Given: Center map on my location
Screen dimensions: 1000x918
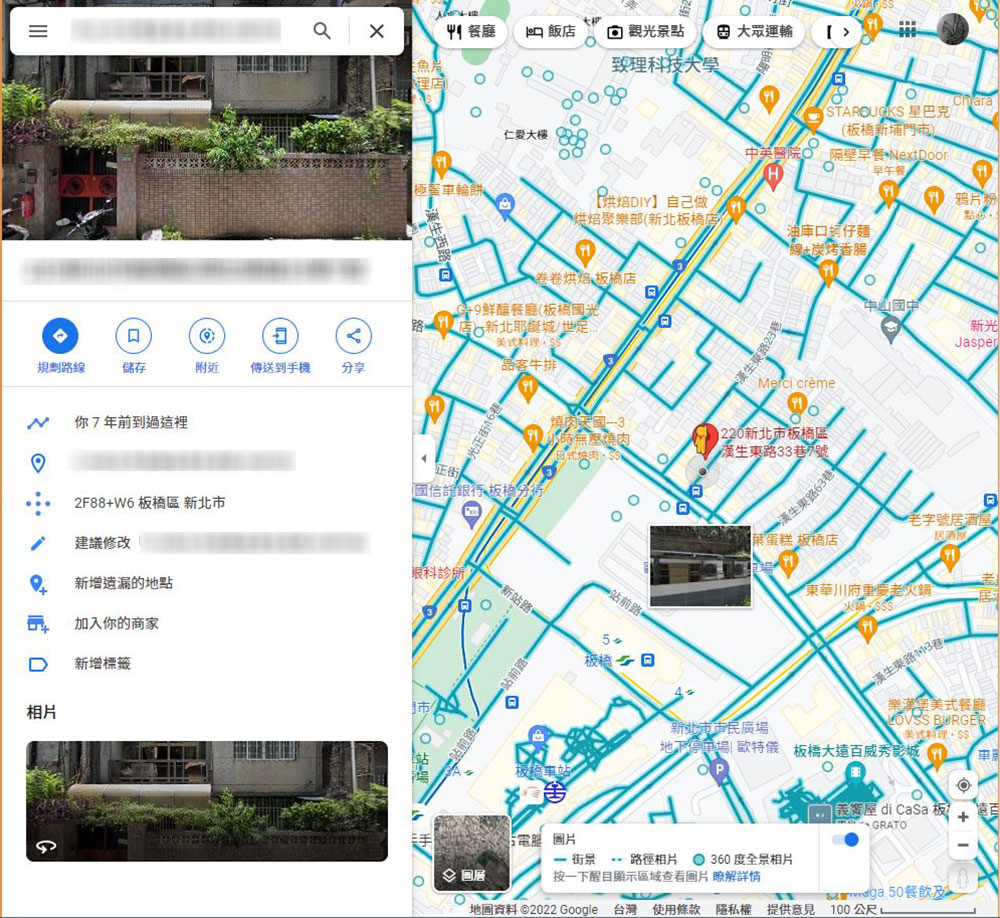Looking at the screenshot, I should pyautogui.click(x=963, y=785).
